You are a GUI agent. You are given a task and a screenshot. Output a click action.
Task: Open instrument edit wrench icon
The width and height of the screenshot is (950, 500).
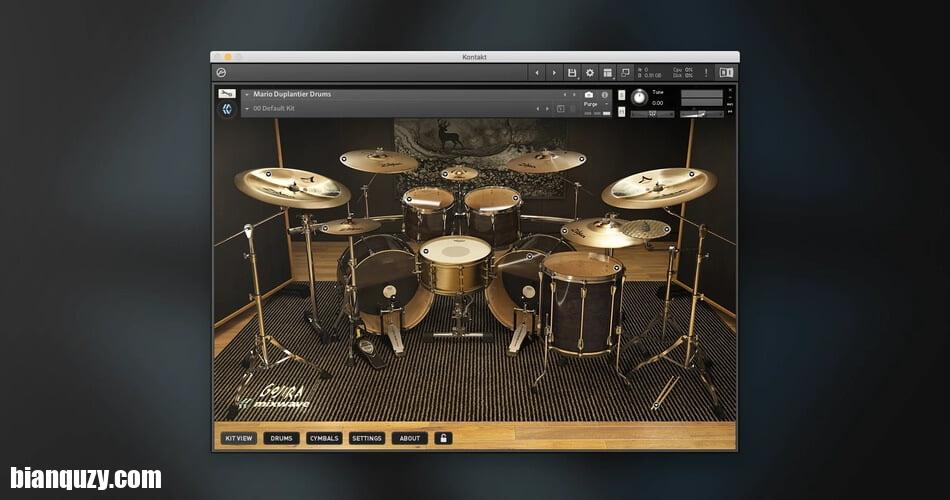click(227, 94)
